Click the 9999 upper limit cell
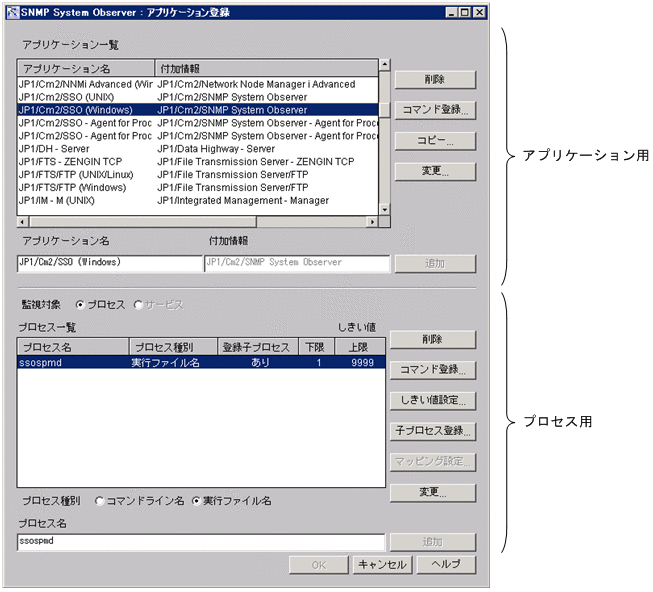The width and height of the screenshot is (653, 592). 362,363
